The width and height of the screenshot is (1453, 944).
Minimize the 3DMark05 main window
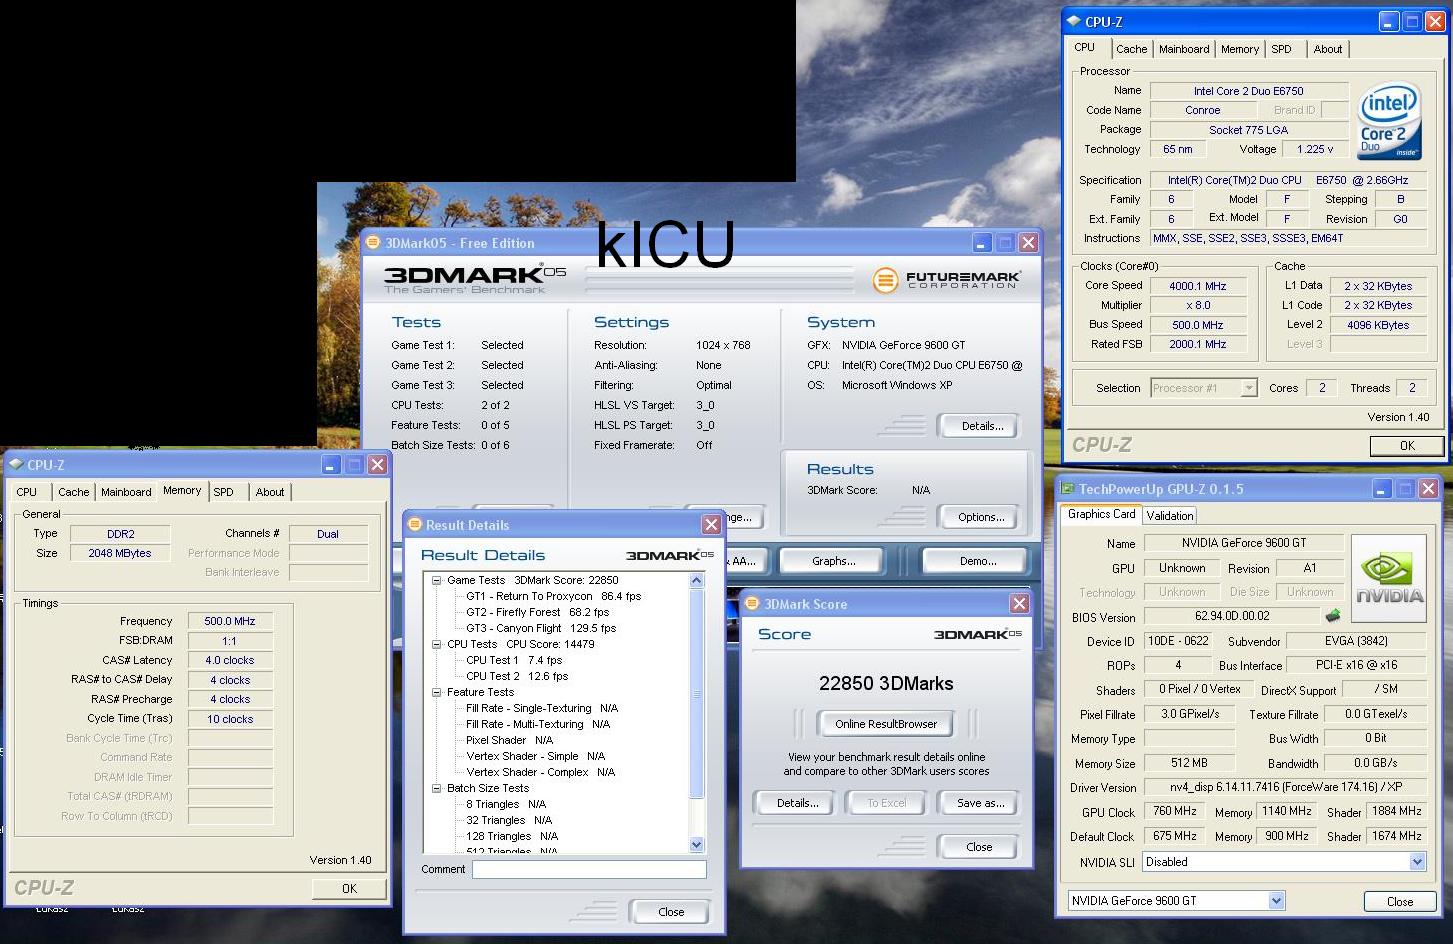(x=982, y=242)
